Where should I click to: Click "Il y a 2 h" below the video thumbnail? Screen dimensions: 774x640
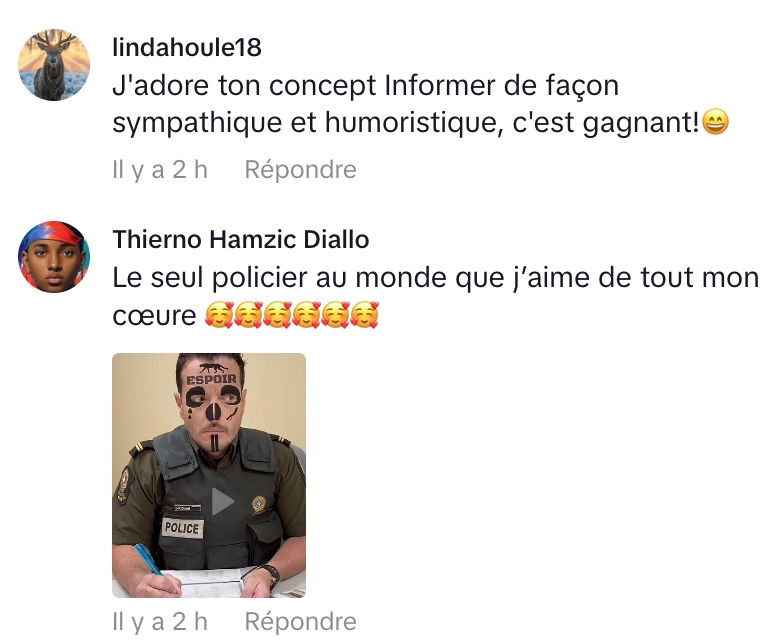tap(160, 621)
